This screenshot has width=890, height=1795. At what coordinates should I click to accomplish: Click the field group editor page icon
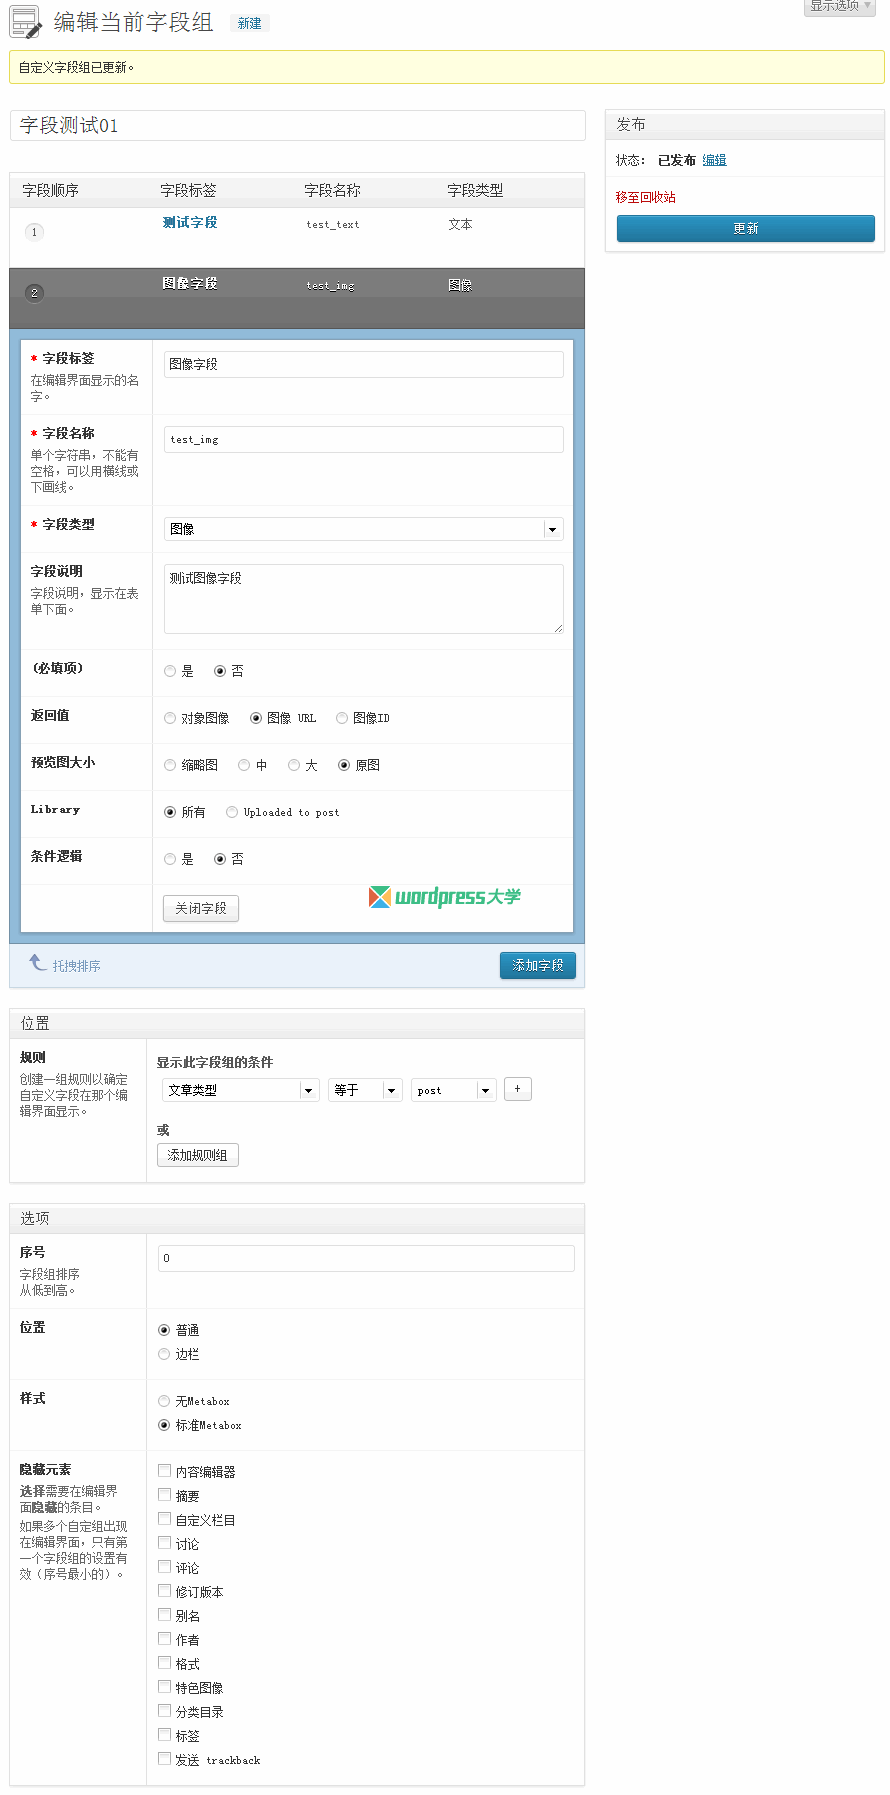click(26, 22)
